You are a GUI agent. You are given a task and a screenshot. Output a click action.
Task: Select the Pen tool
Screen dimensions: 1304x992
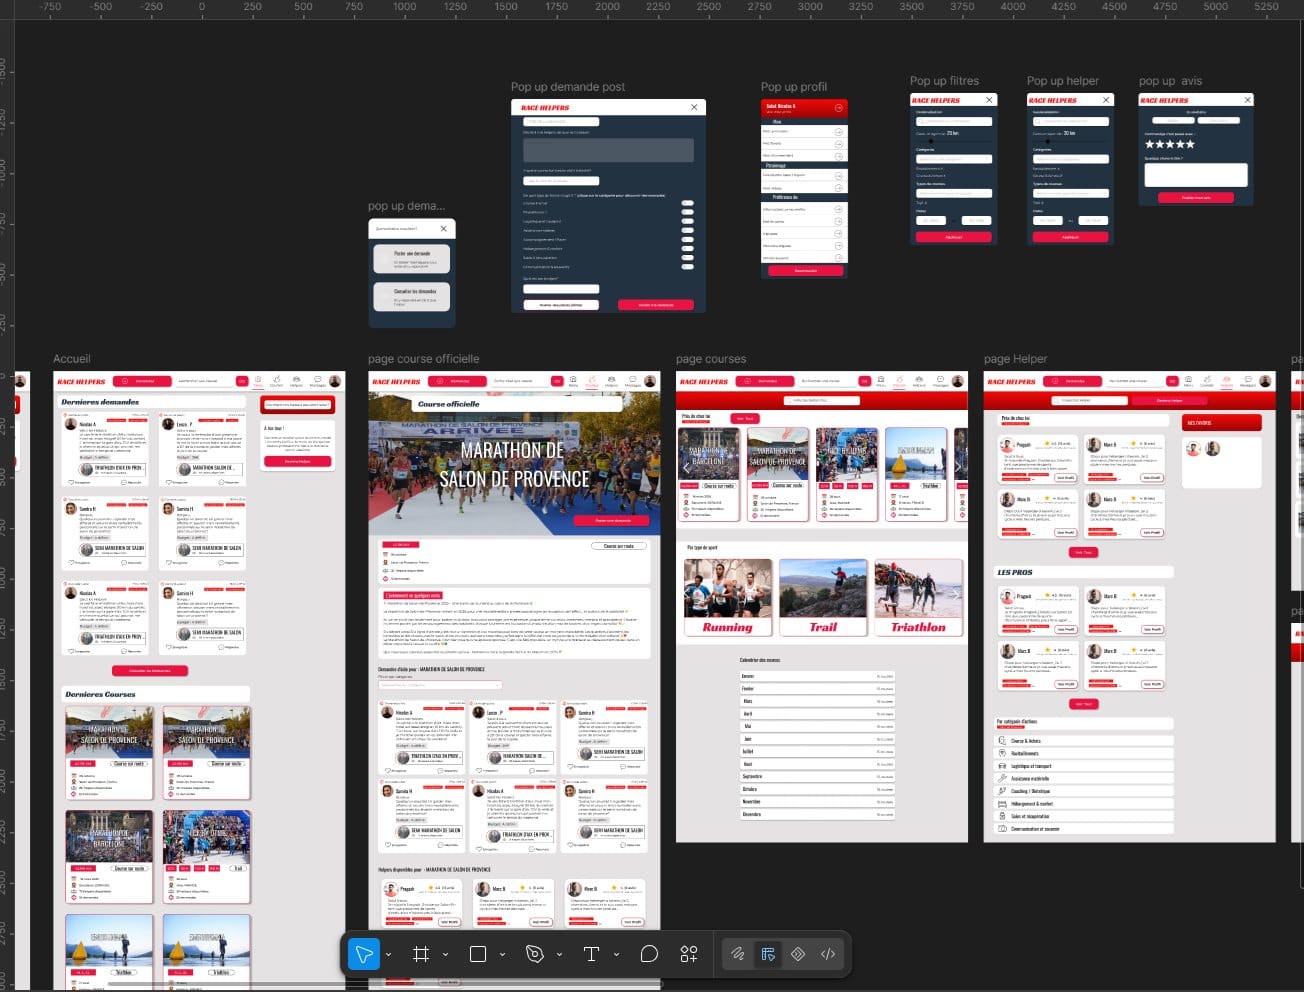[x=535, y=954]
